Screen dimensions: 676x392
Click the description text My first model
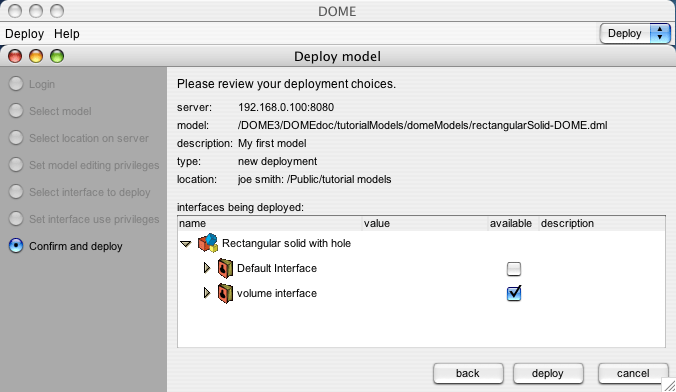point(272,143)
